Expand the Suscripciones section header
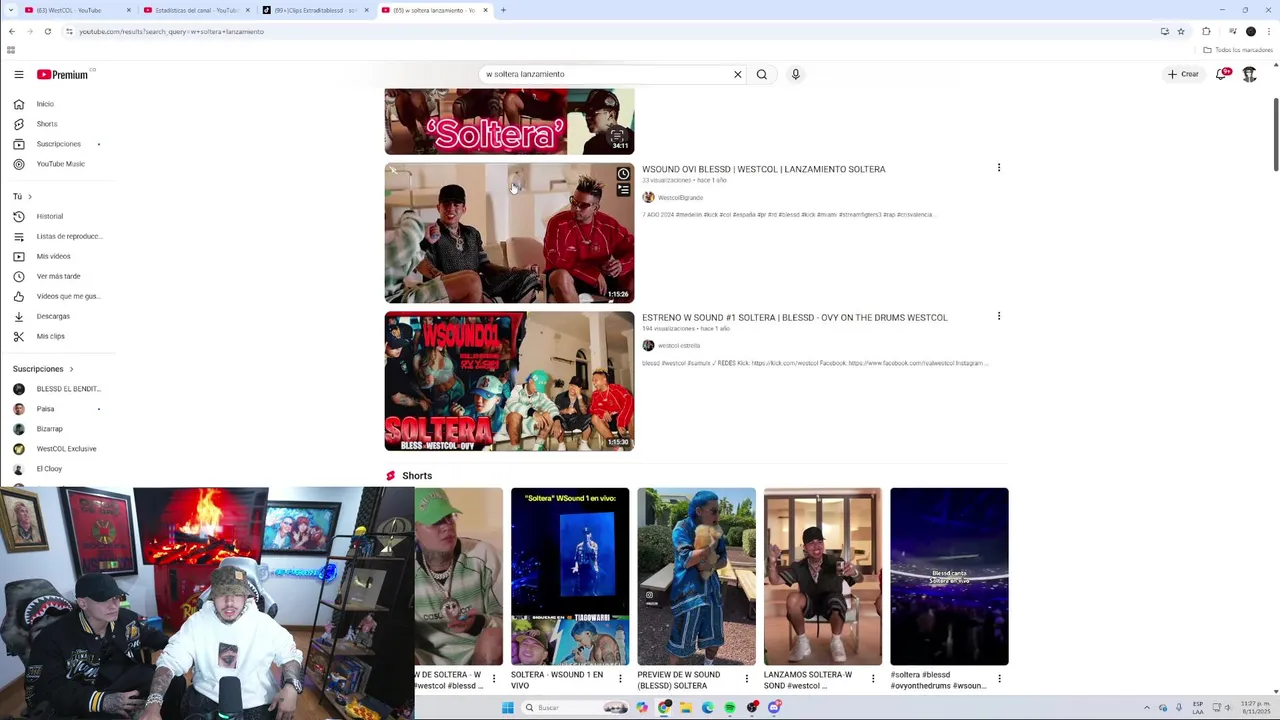 pyautogui.click(x=43, y=369)
